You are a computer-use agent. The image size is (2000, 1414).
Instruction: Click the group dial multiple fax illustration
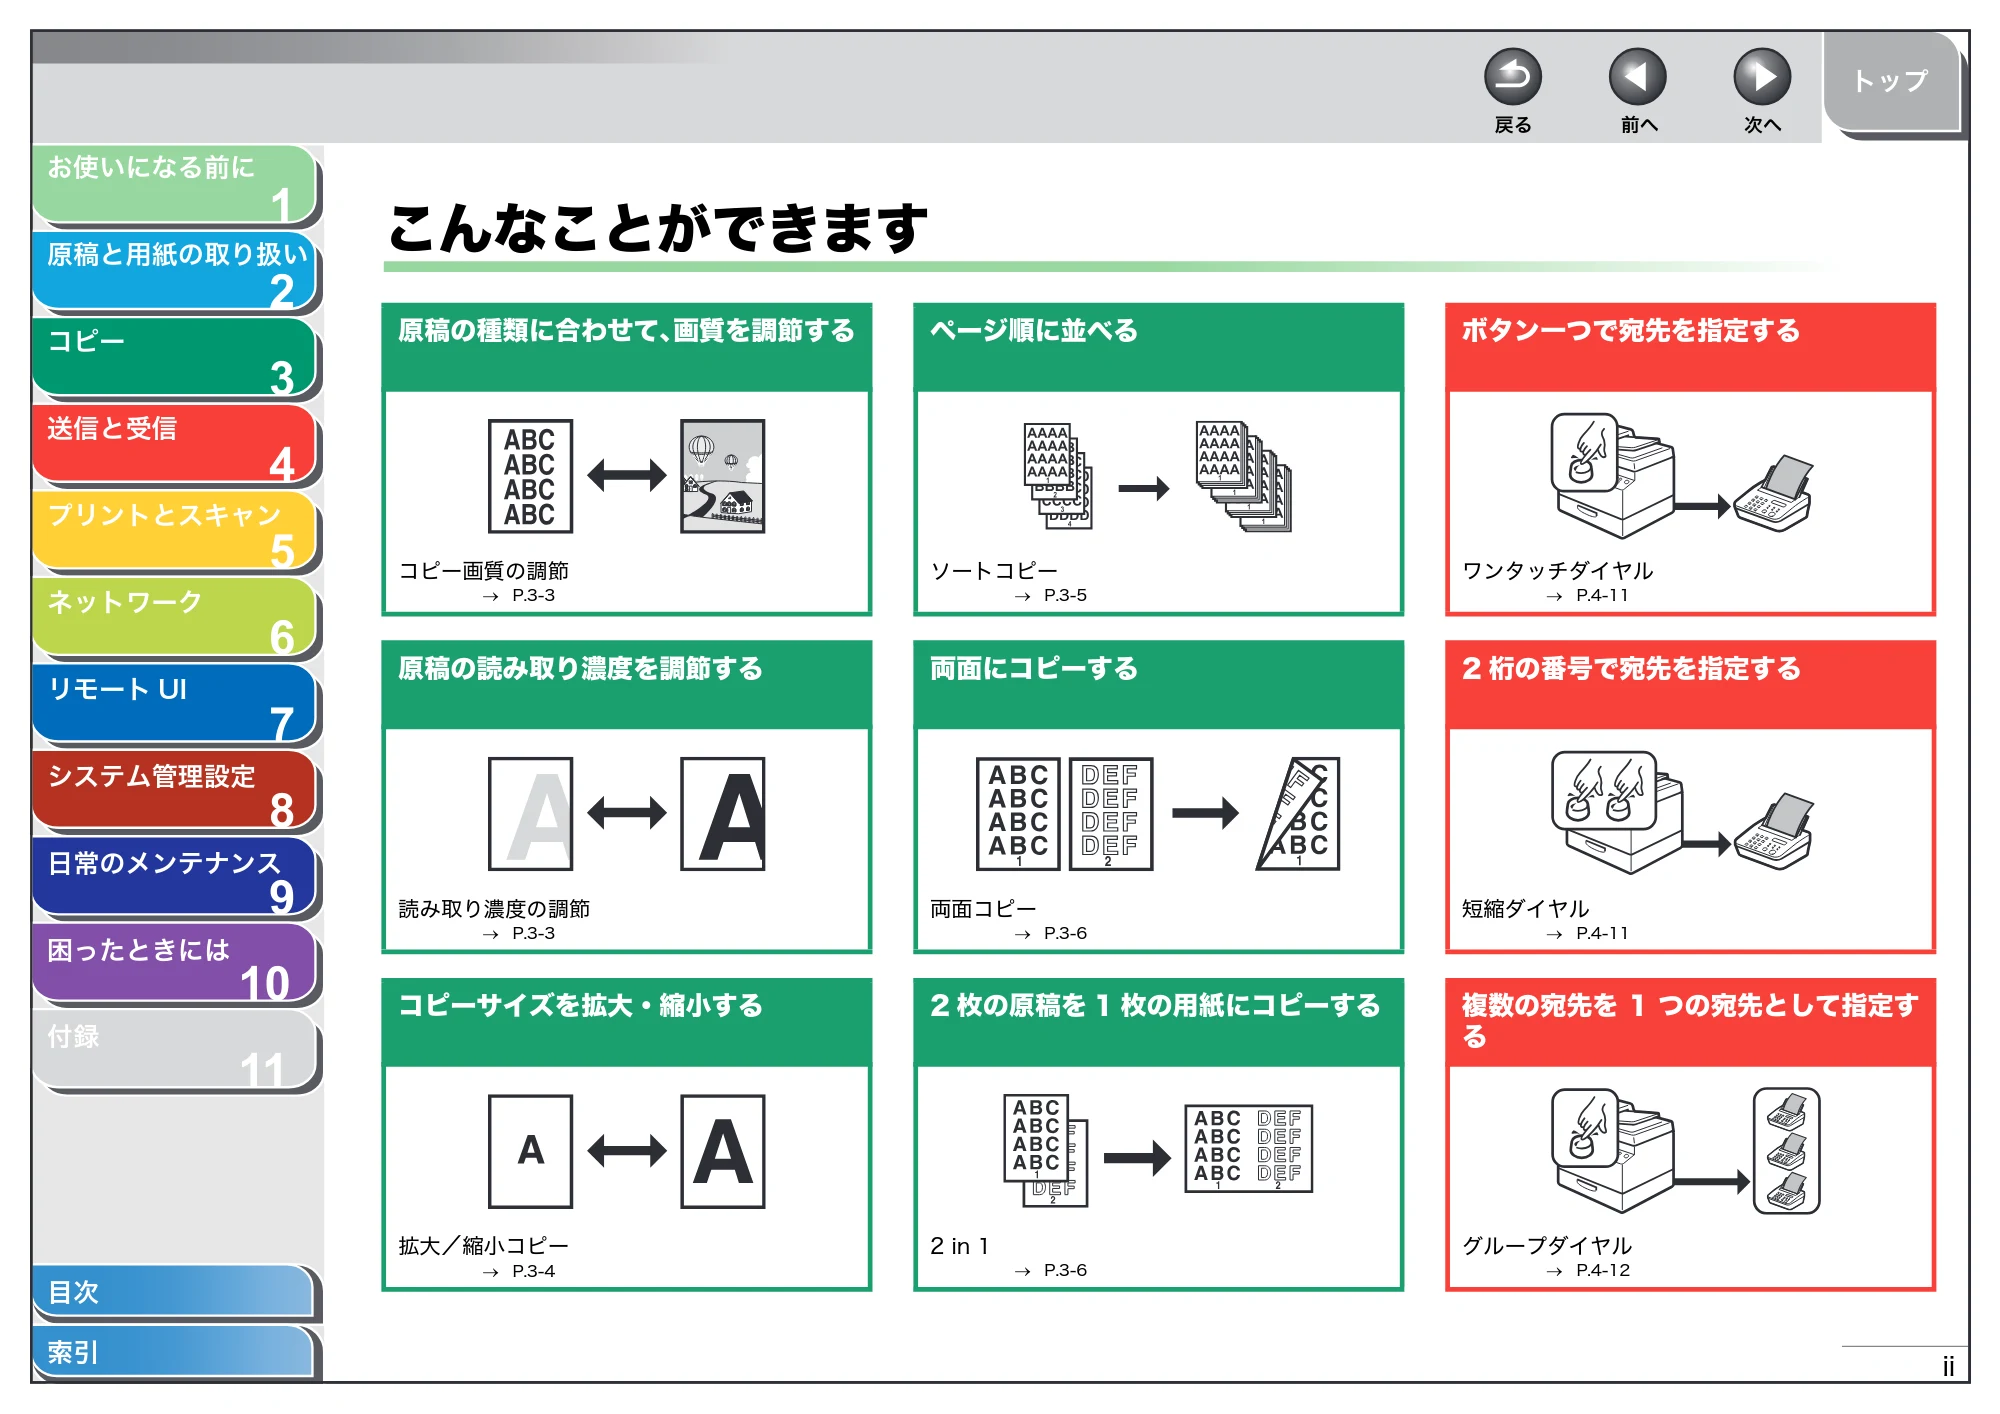(1686, 1151)
